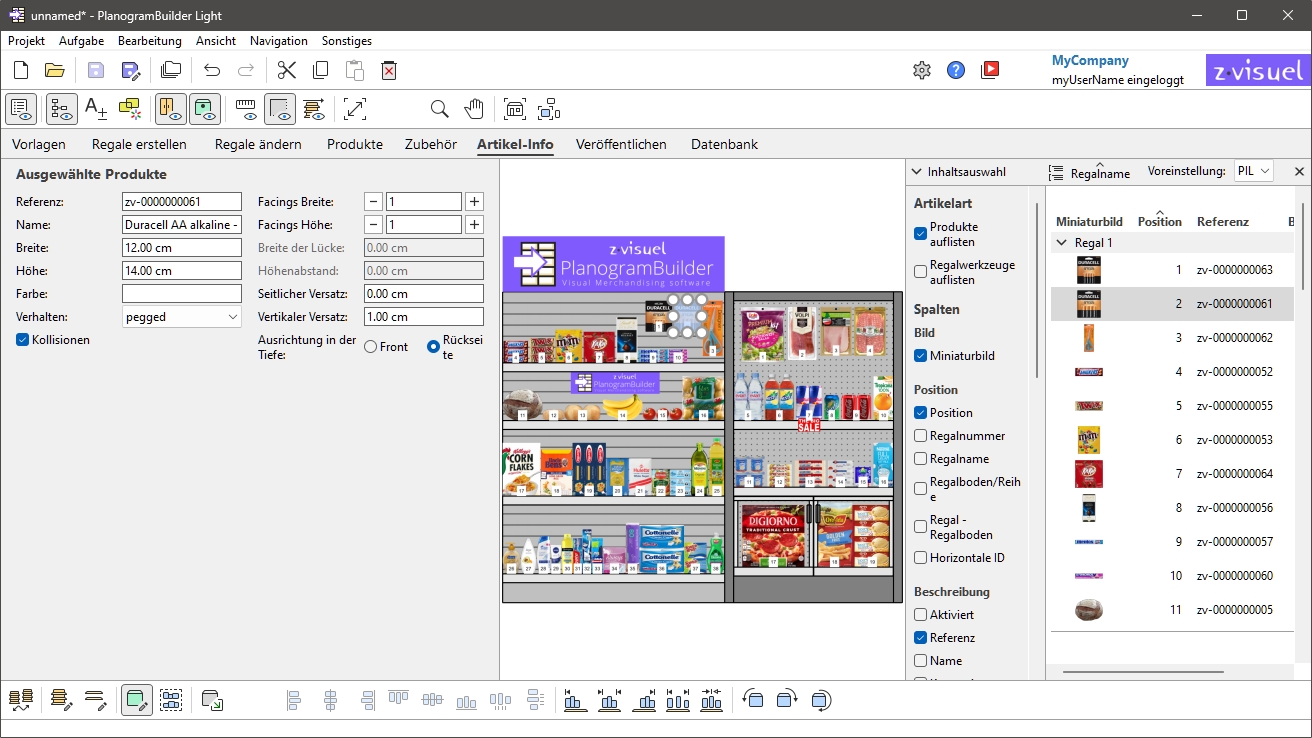1312x738 pixels.
Task: Check the Horizontale ID checkbox
Action: click(921, 558)
